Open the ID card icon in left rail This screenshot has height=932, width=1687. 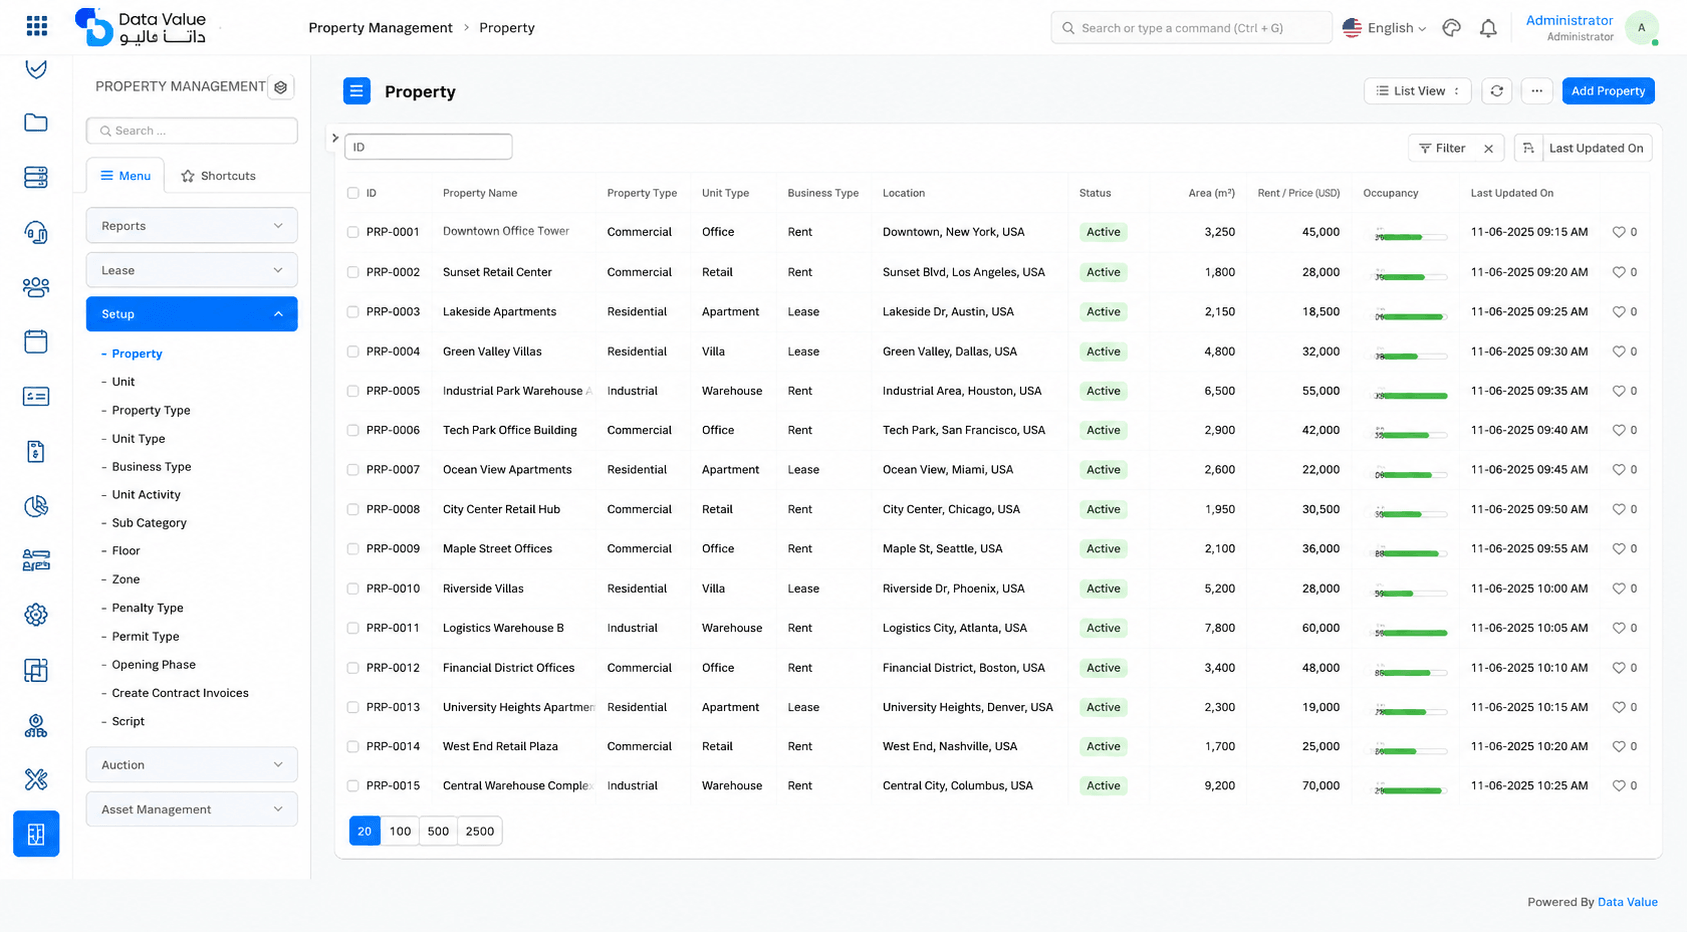pos(36,396)
